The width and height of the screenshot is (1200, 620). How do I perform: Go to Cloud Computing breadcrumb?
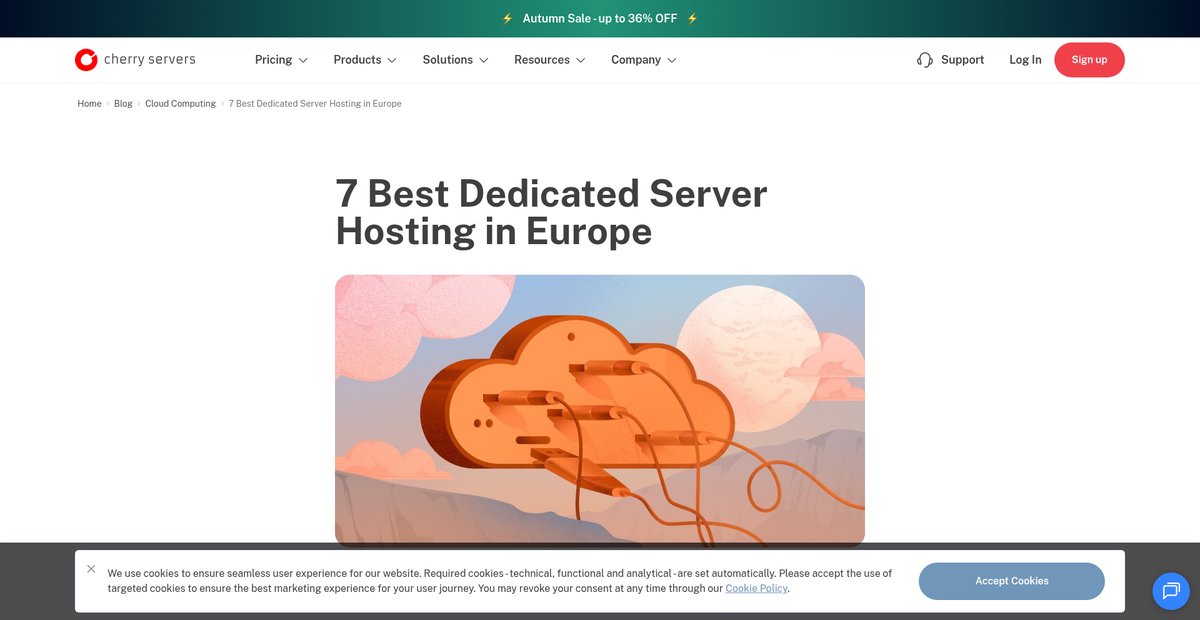pyautogui.click(x=180, y=104)
